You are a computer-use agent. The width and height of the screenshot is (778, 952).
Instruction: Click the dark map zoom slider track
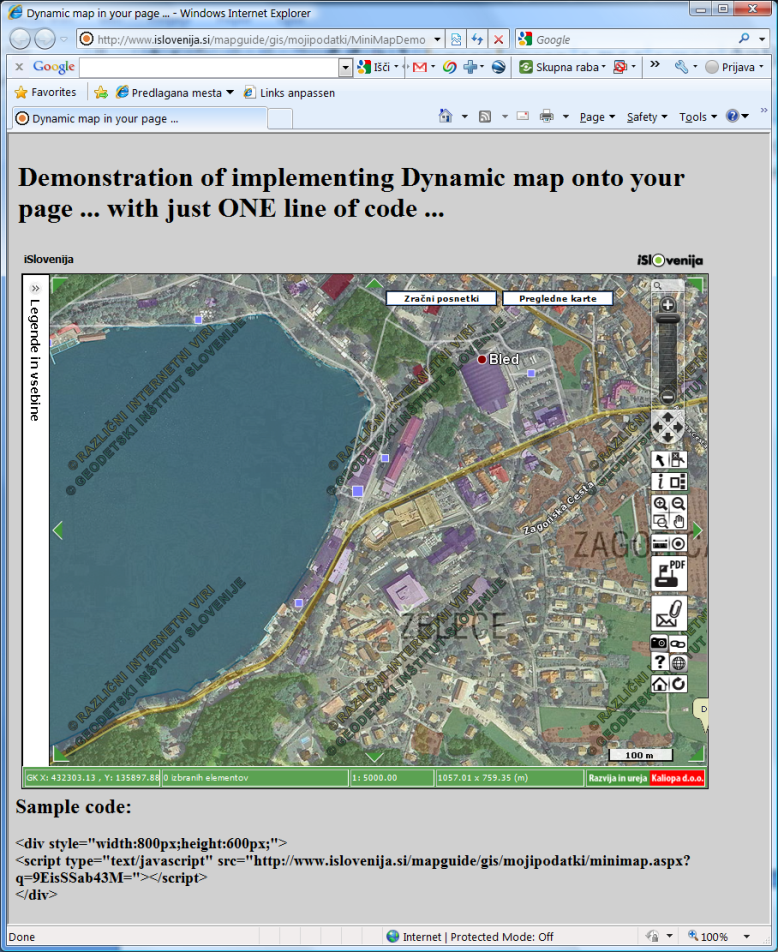667,356
